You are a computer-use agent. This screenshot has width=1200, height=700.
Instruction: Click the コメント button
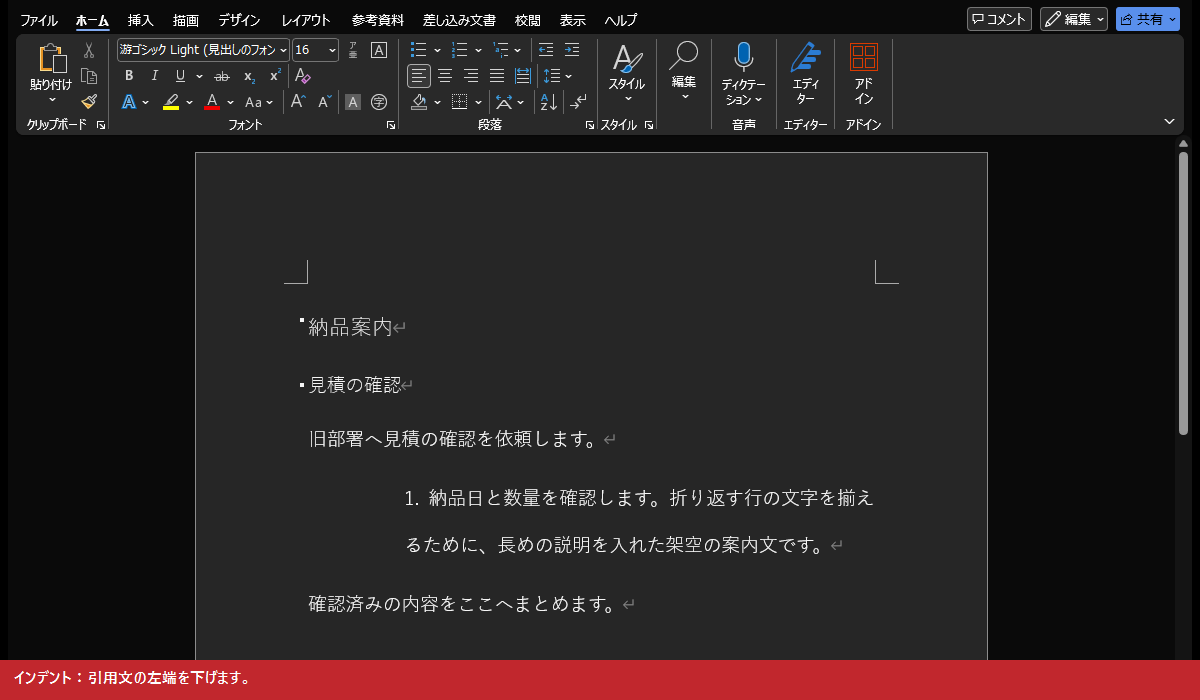[999, 19]
